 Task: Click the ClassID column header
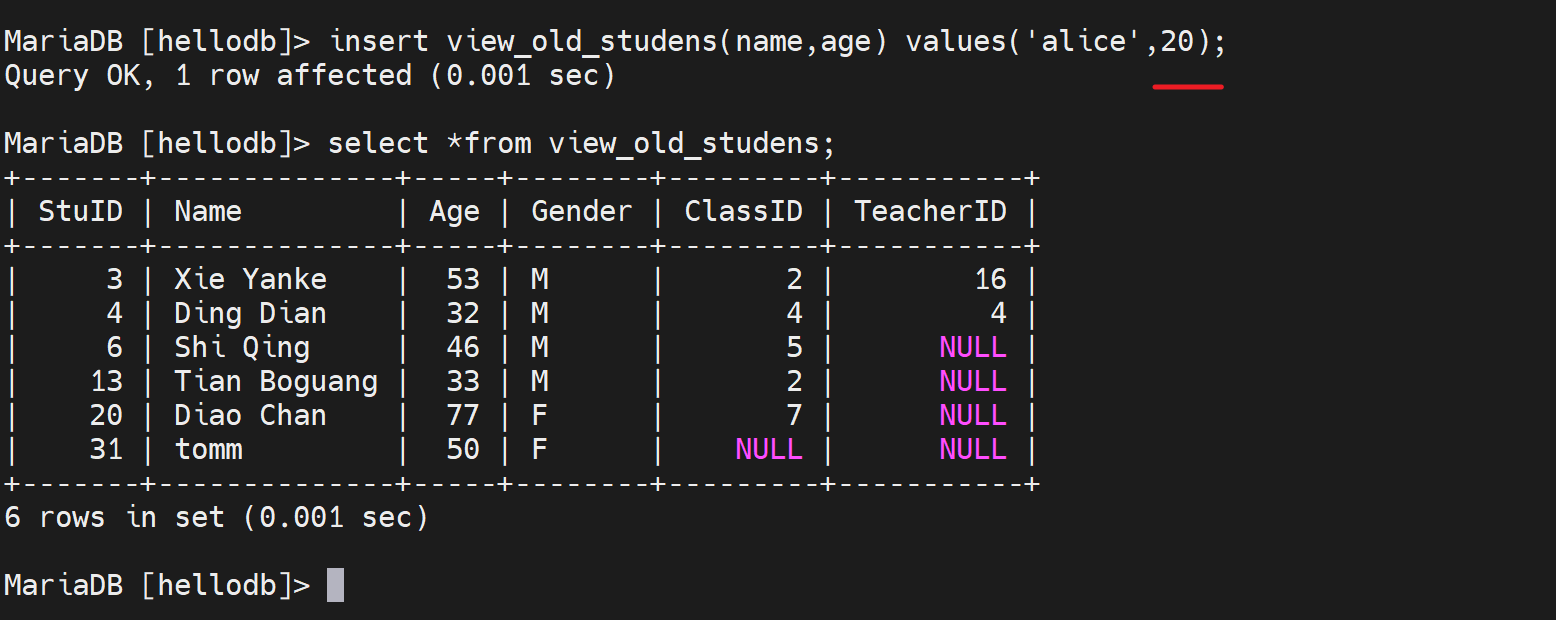[x=743, y=212]
